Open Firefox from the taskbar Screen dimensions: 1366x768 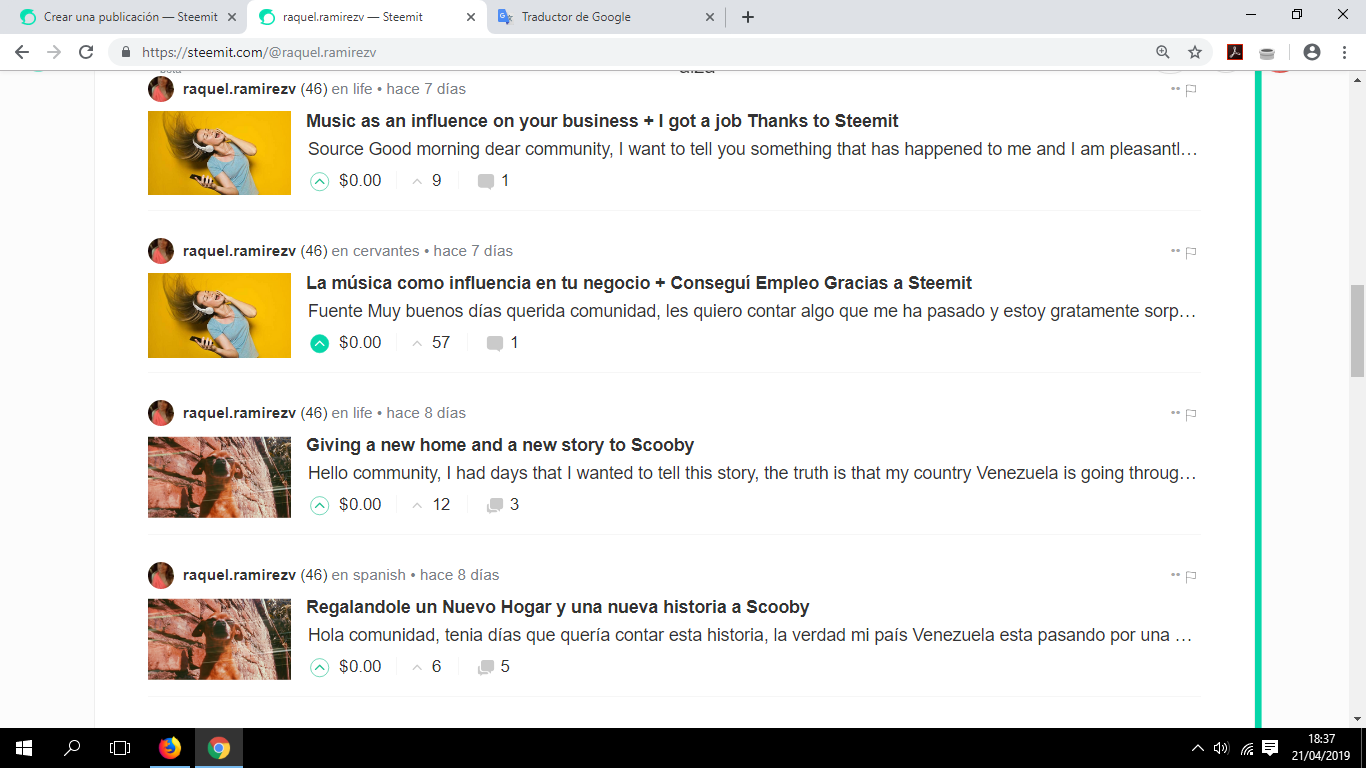pyautogui.click(x=170, y=748)
